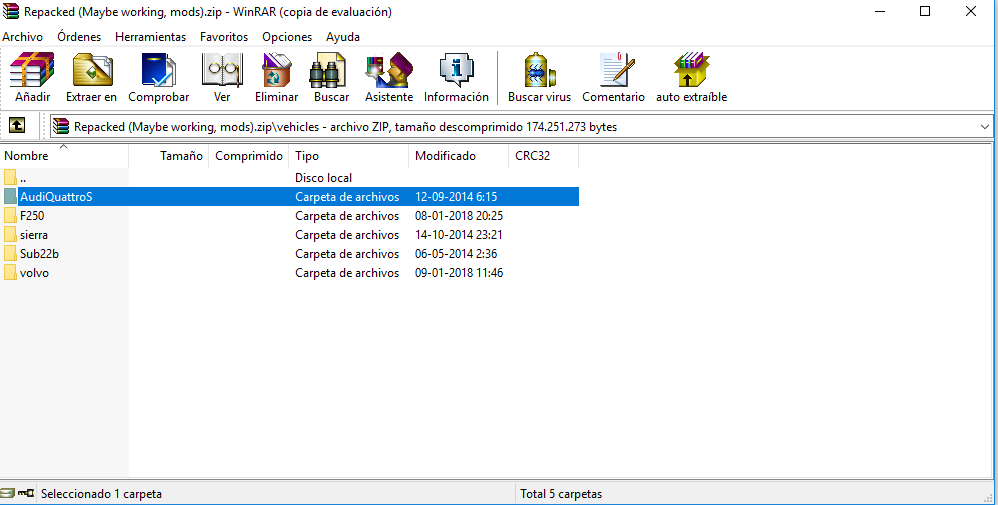The height and width of the screenshot is (505, 998).
Task: Sort by Nombre column header
Action: point(64,156)
